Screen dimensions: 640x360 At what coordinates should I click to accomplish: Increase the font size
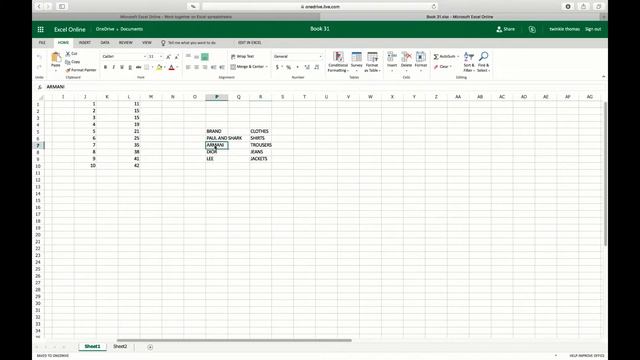click(x=168, y=56)
